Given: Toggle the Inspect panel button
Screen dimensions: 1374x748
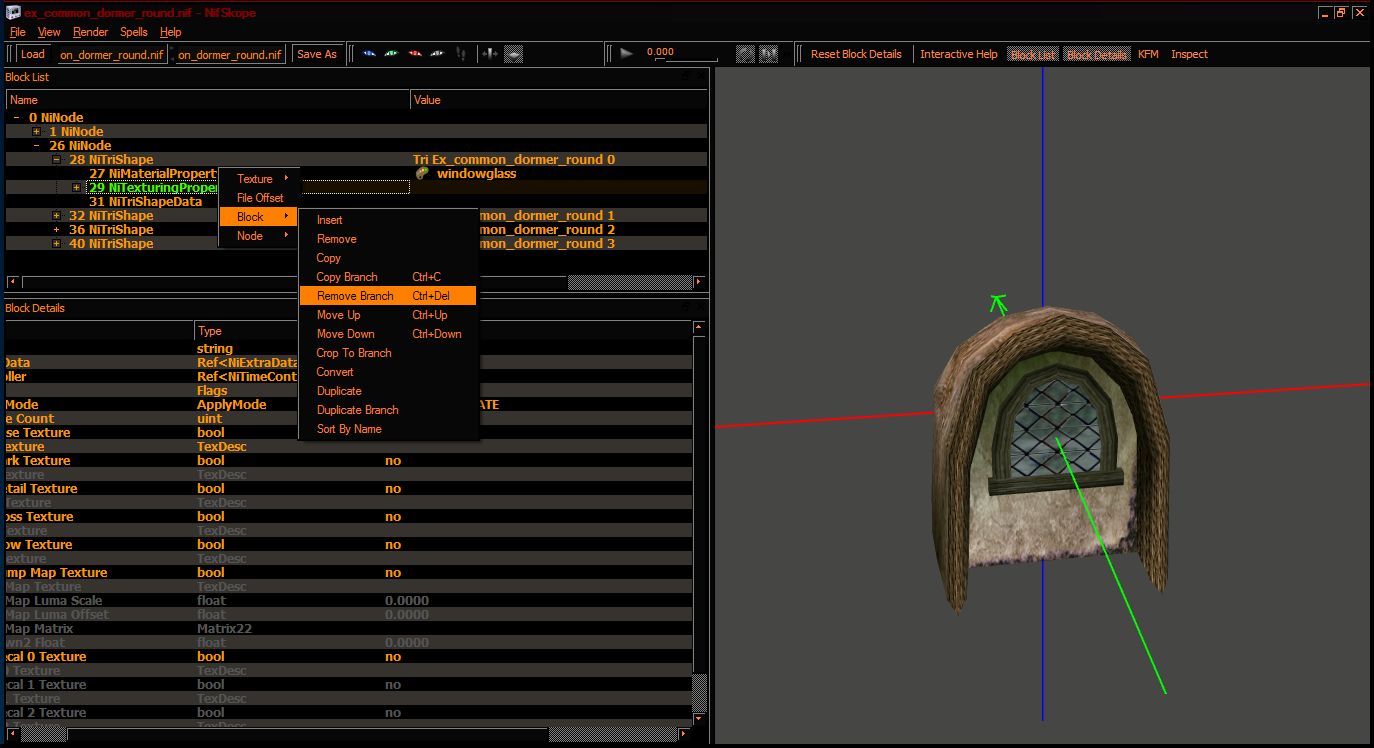Looking at the screenshot, I should 1190,54.
